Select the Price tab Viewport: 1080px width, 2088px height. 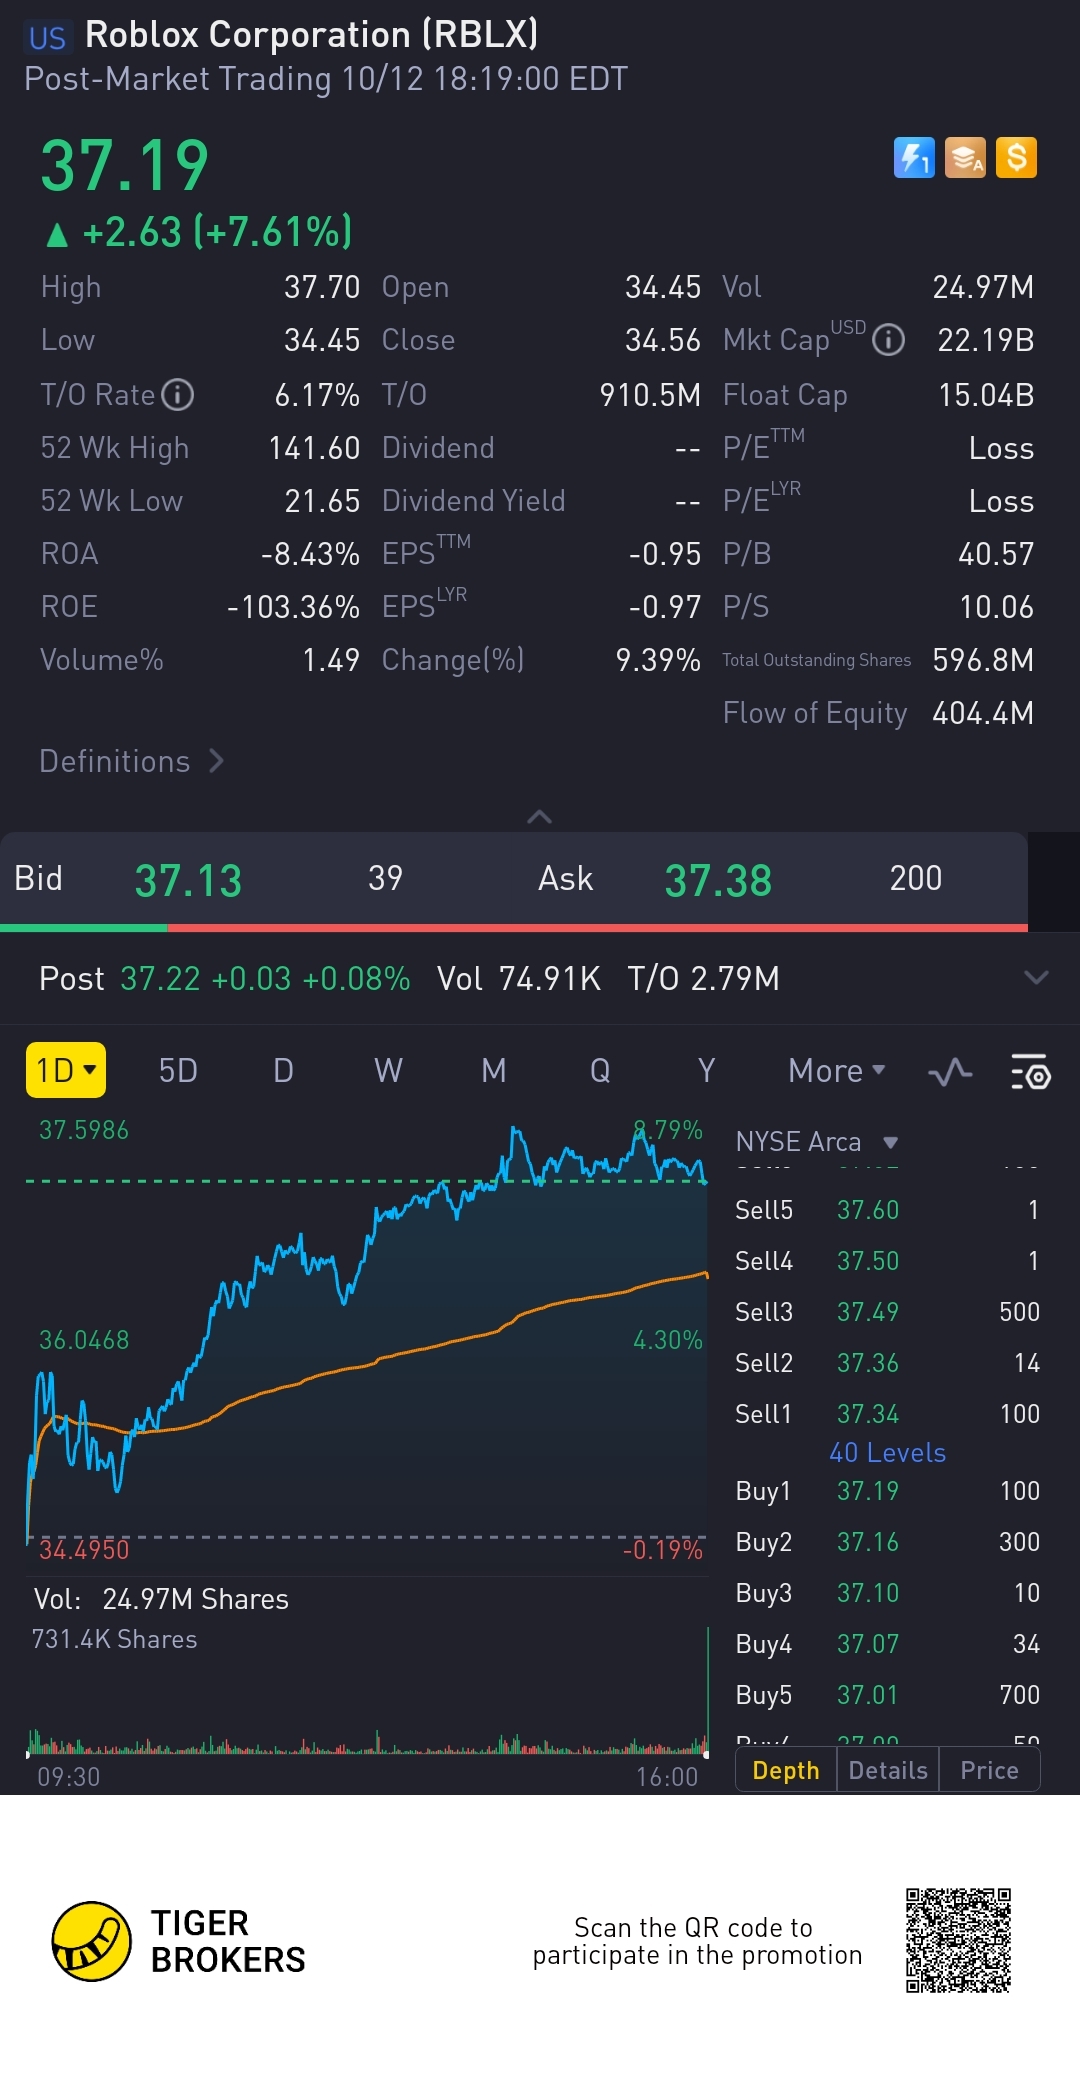(989, 1771)
